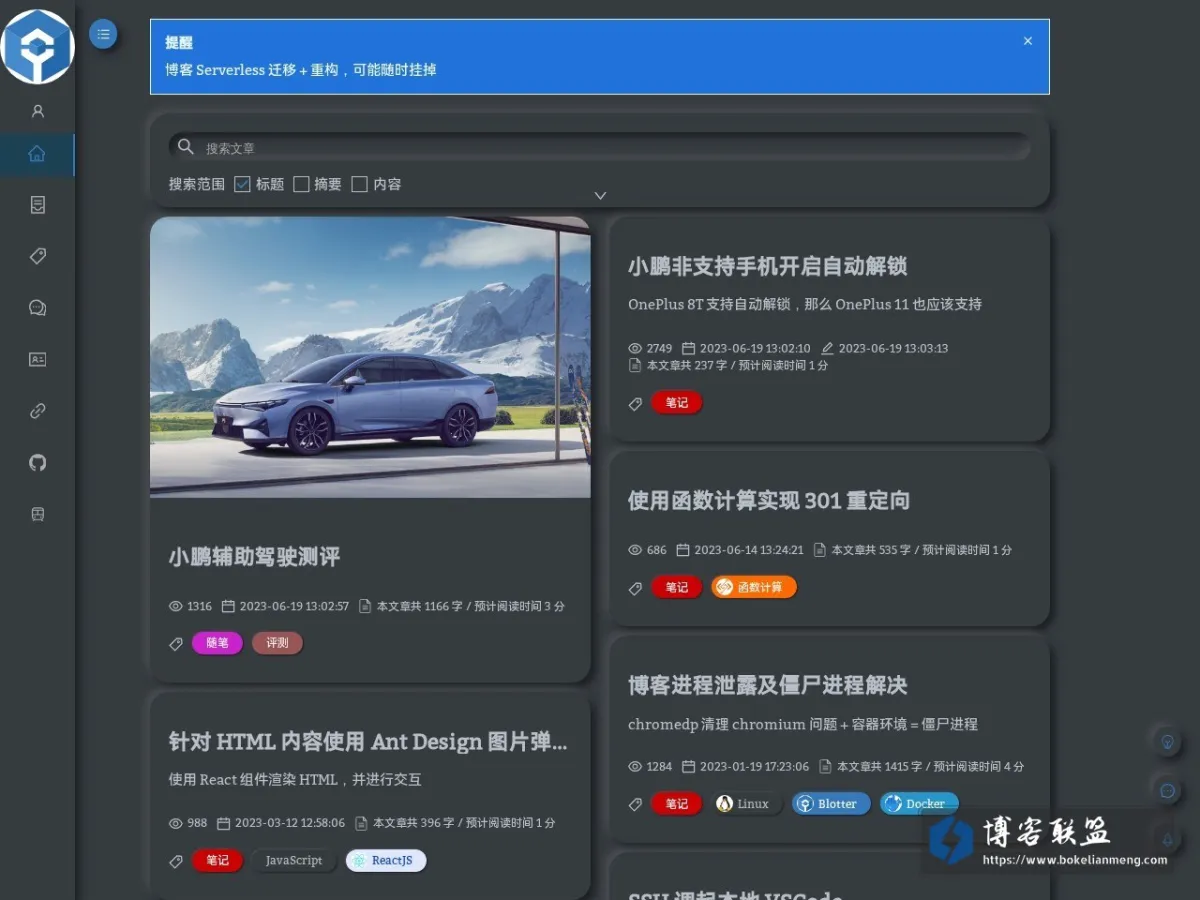The height and width of the screenshot is (900, 1200).
Task: Click publish date 2023-06-14 13:24:21
Action: pos(749,550)
